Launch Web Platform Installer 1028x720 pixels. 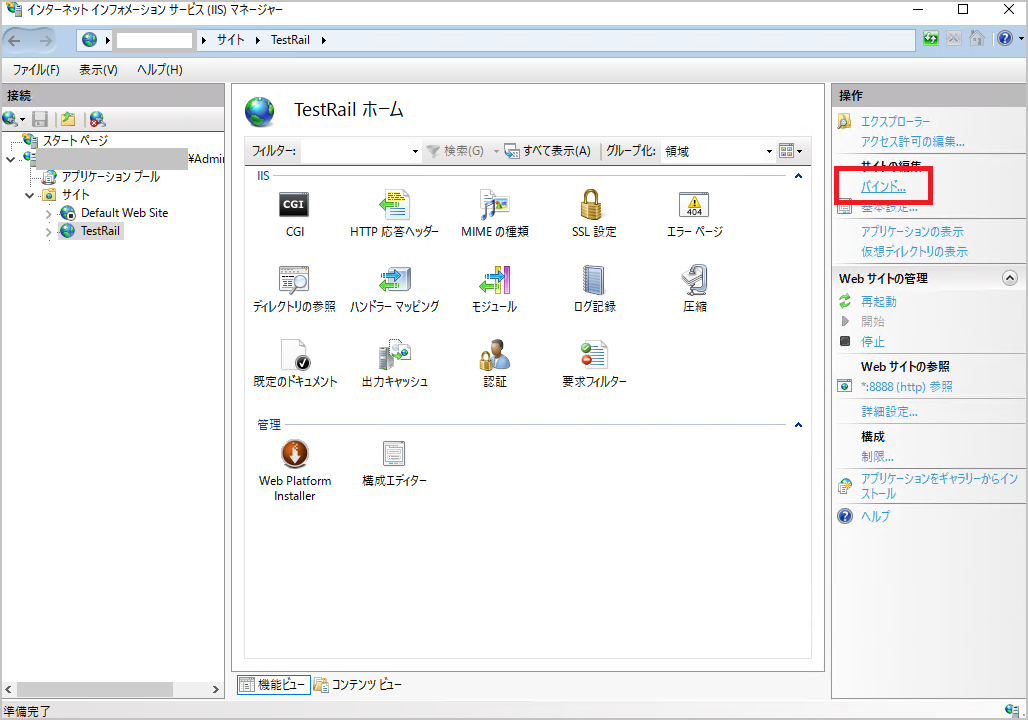click(294, 456)
